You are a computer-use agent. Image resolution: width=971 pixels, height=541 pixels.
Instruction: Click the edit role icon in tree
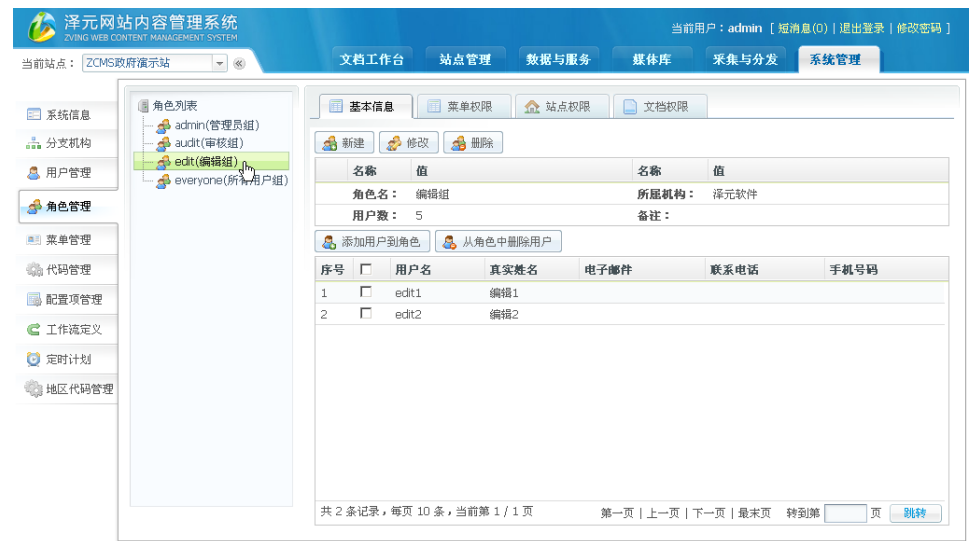point(163,162)
